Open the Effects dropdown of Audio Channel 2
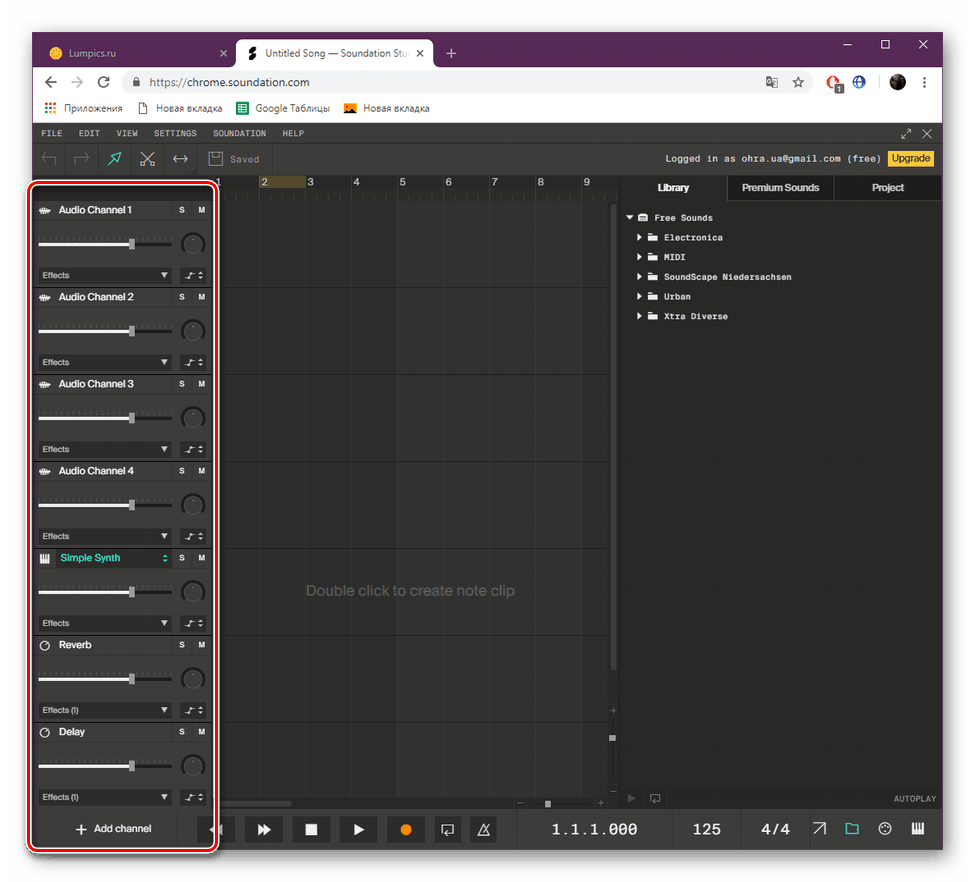 point(105,362)
